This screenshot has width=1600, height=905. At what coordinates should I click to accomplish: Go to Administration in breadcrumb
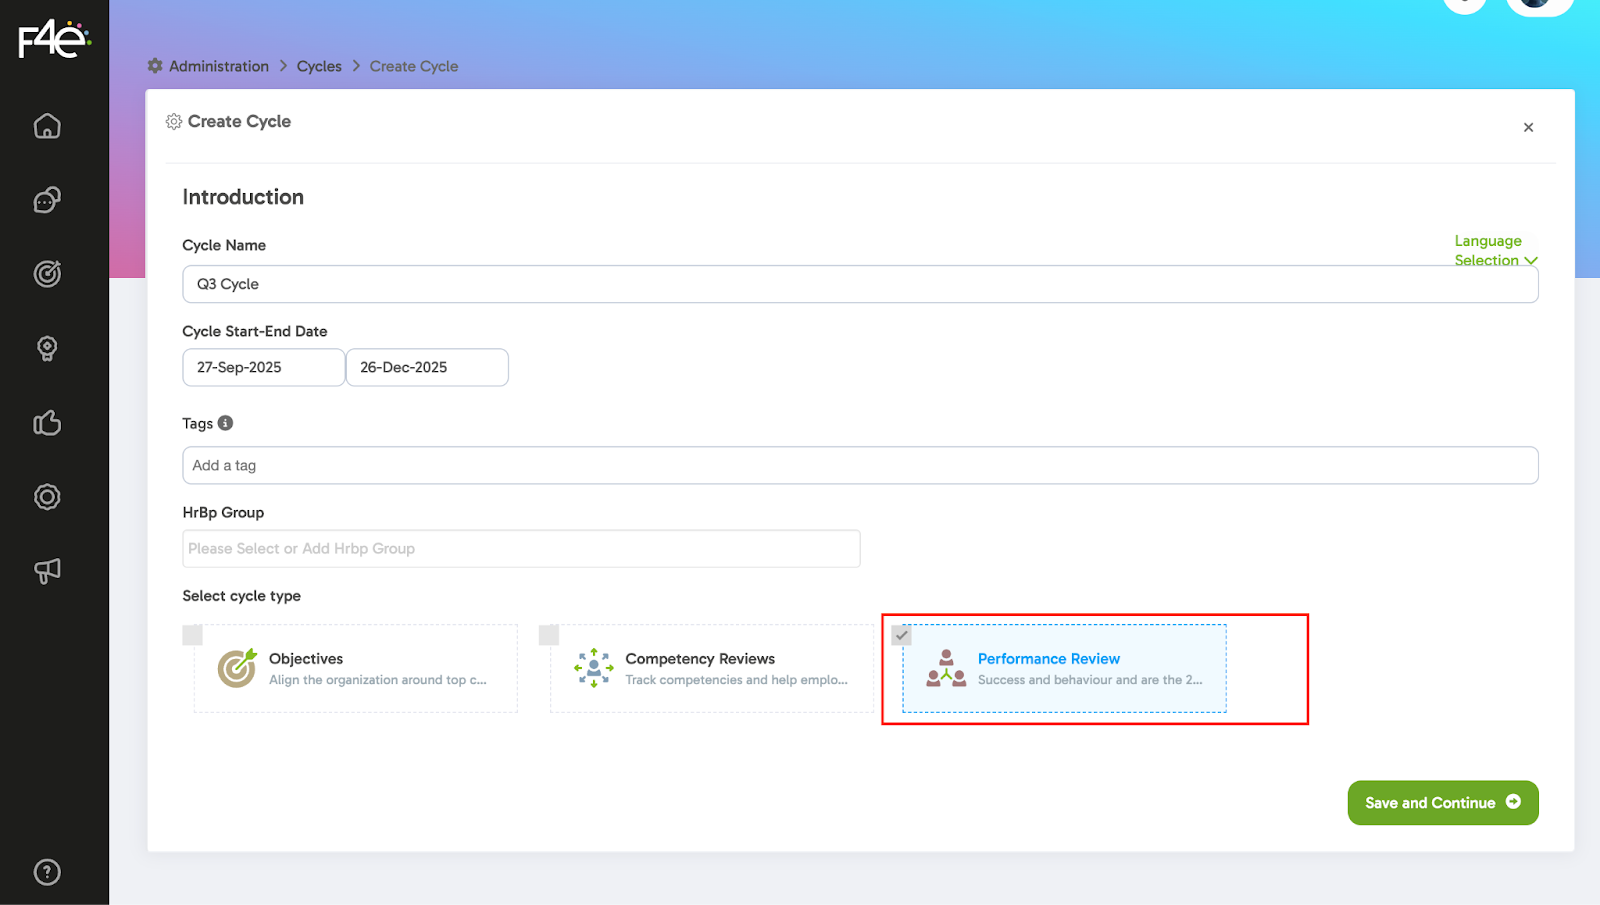pos(218,66)
